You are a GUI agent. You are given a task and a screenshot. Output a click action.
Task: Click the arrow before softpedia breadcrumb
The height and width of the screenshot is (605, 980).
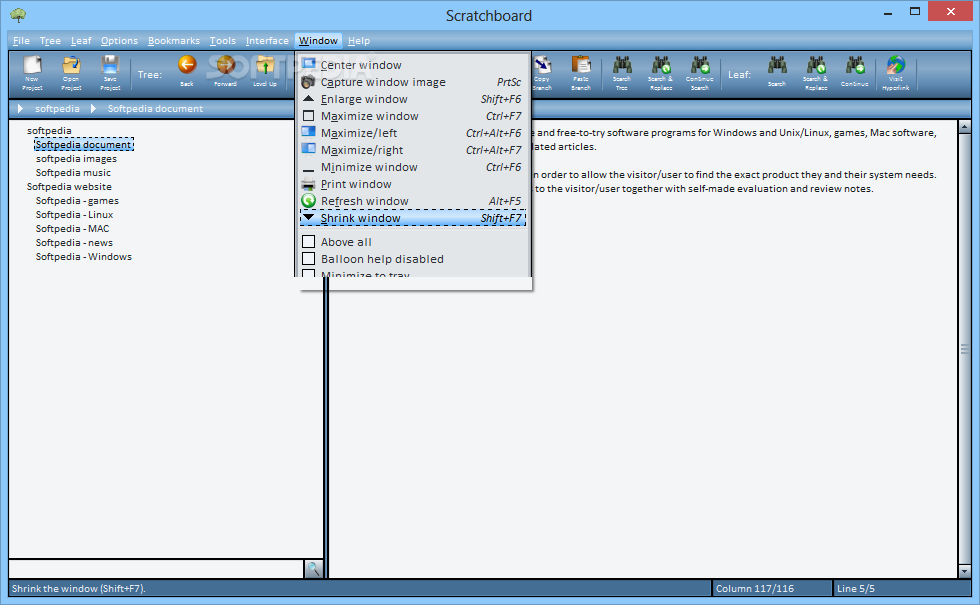tap(20, 109)
